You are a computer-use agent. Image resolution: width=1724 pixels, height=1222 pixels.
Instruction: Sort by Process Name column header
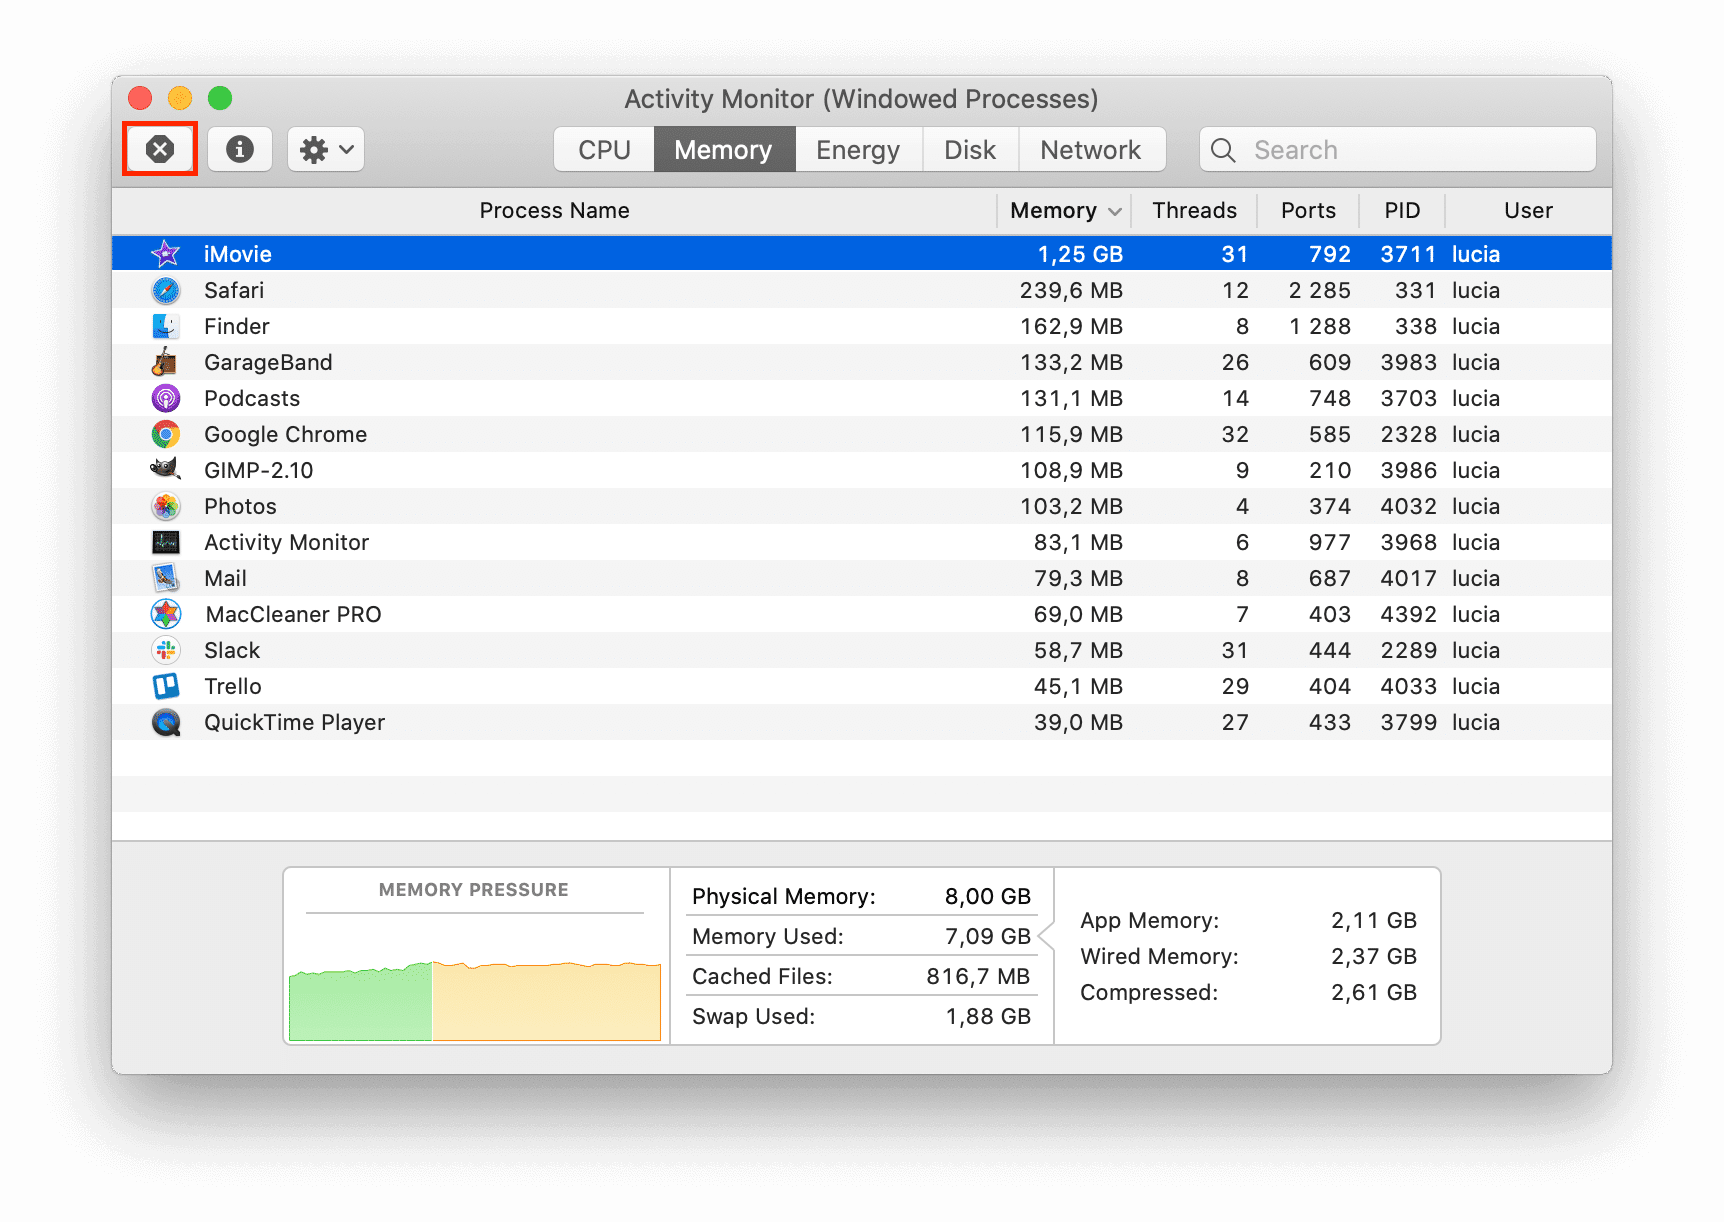click(x=555, y=210)
